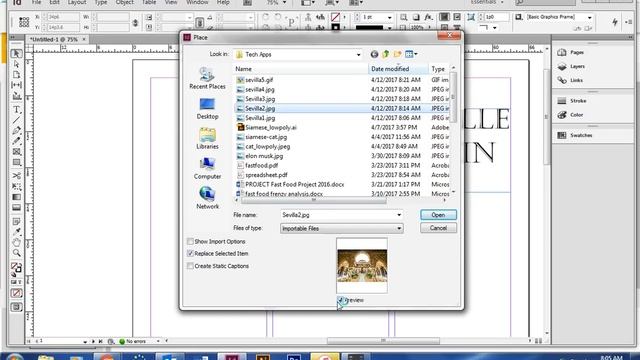Select the Gradient Swatch tool

click(16, 197)
